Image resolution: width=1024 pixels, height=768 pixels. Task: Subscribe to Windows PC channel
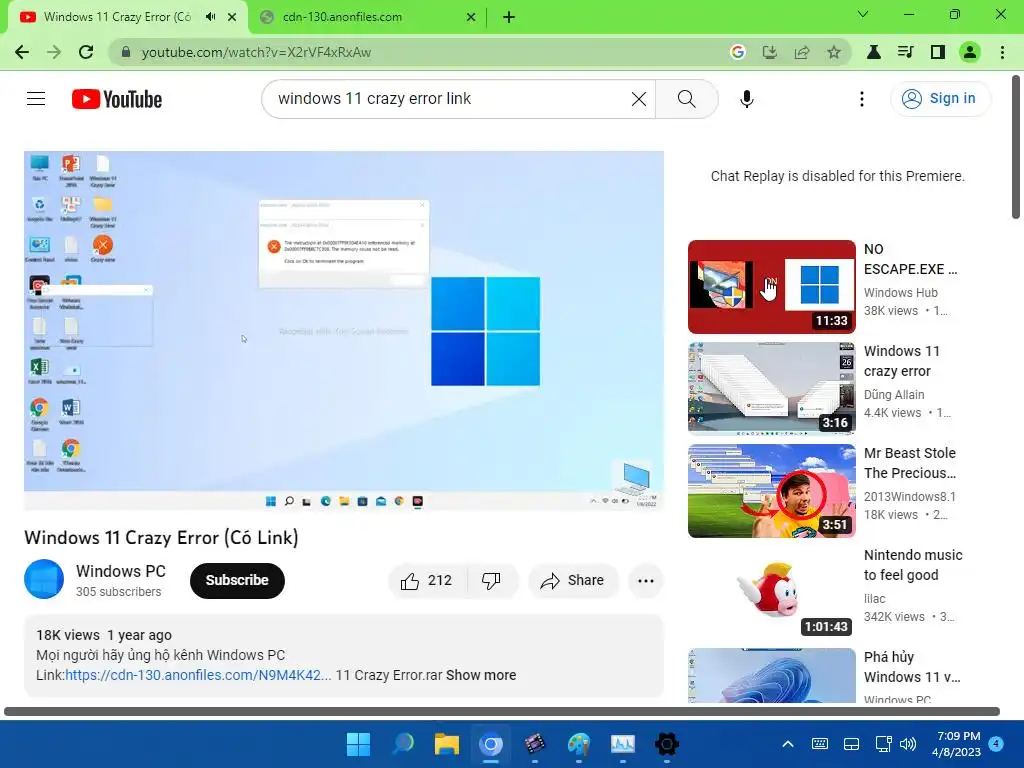[237, 581]
